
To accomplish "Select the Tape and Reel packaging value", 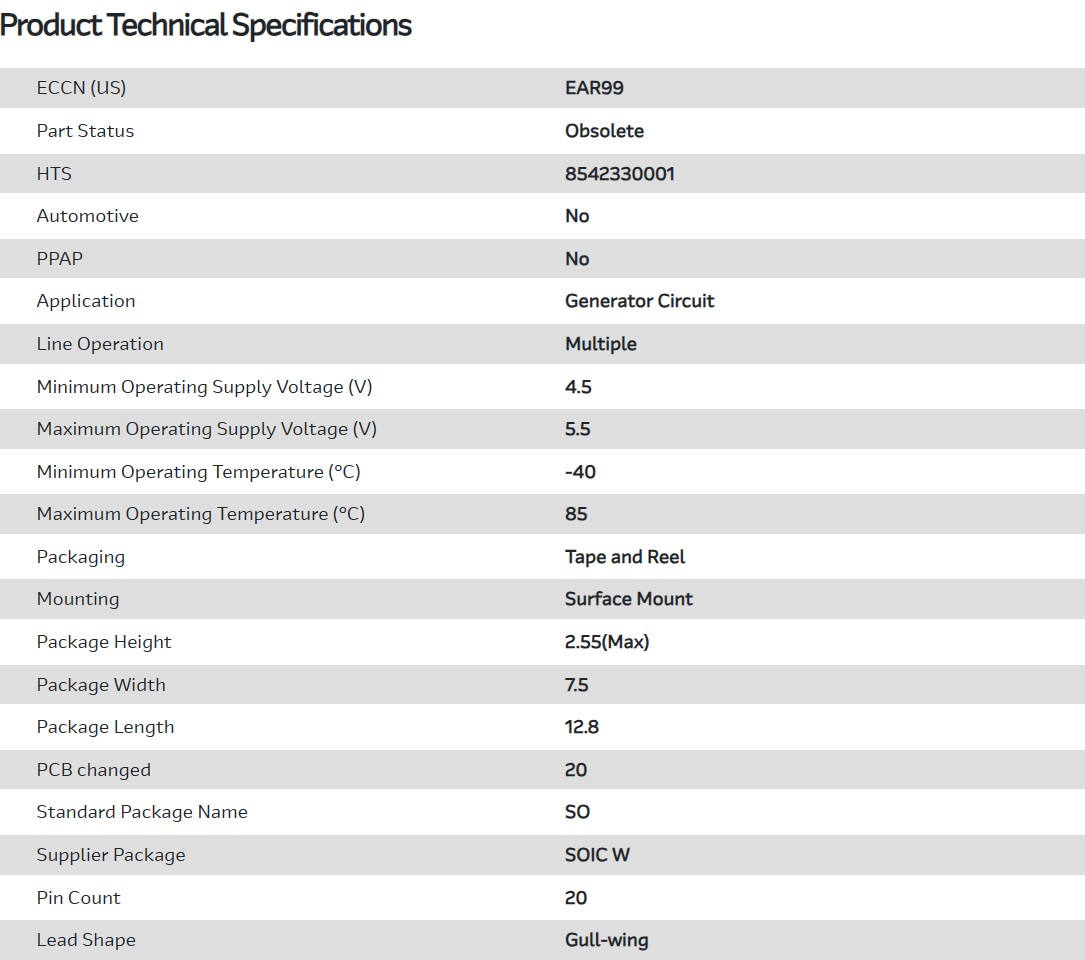I will coord(625,557).
